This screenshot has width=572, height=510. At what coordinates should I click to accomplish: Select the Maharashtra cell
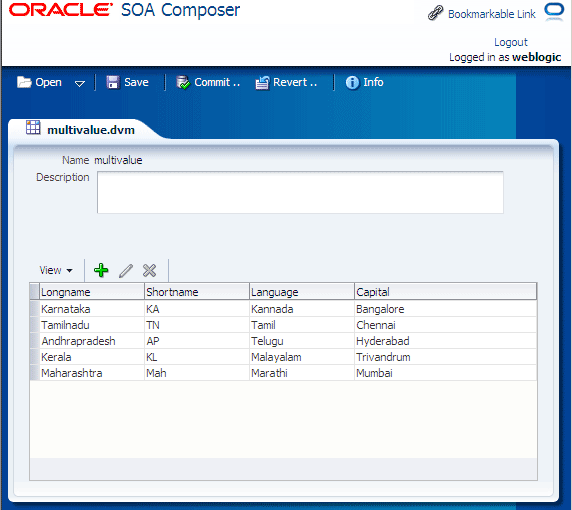[92, 373]
